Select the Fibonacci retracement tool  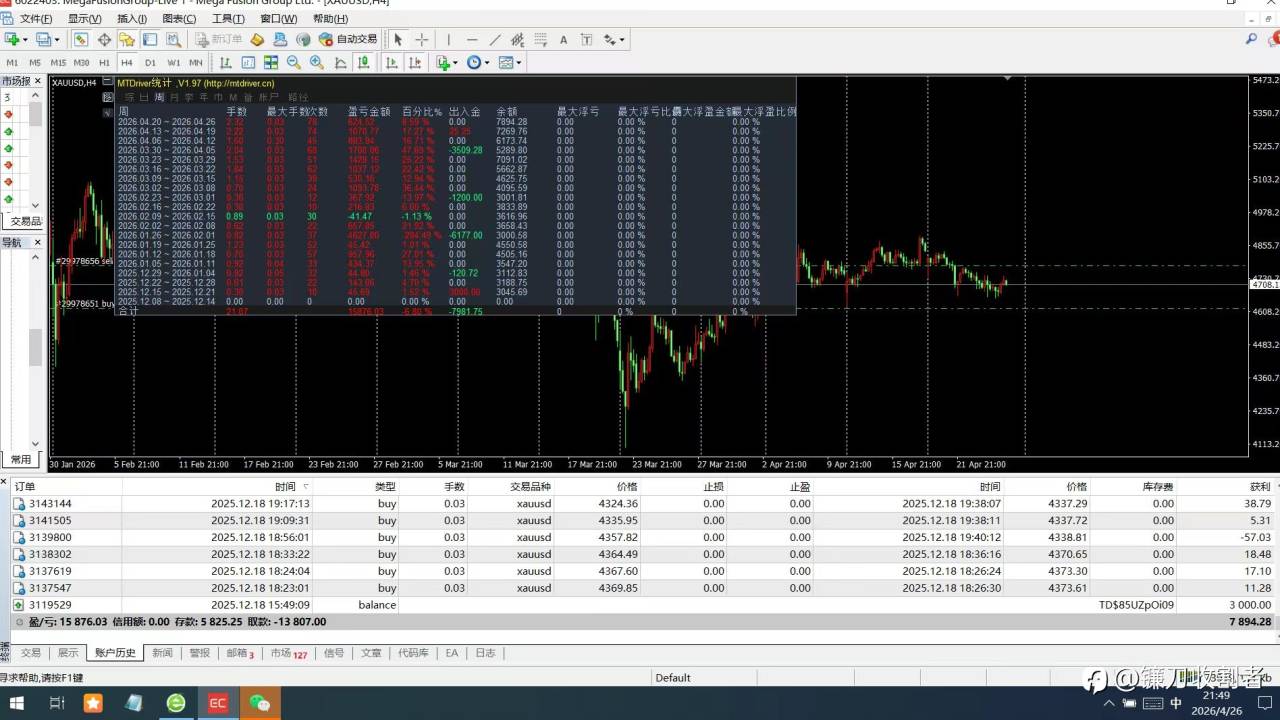540,39
